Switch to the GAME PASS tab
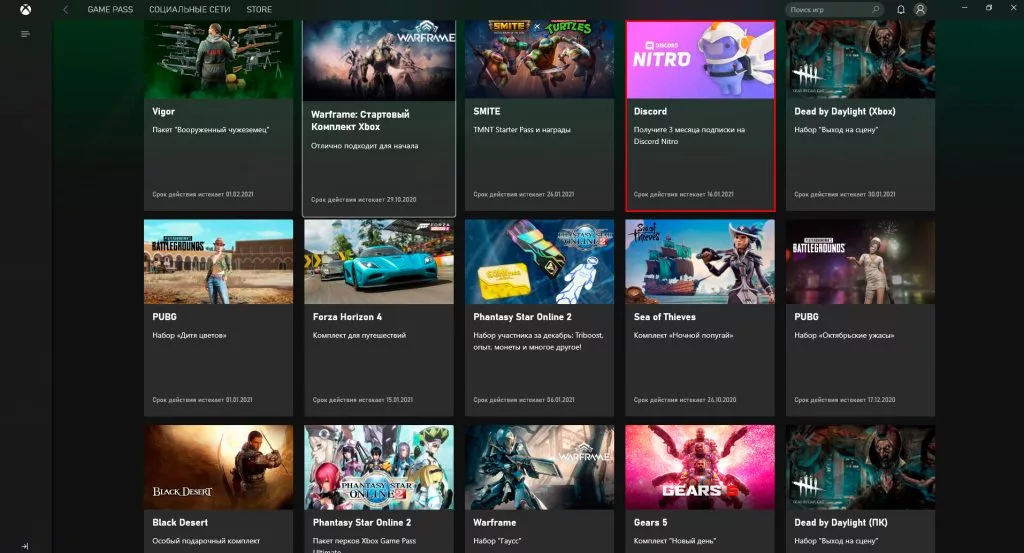The height and width of the screenshot is (553, 1024). (109, 9)
